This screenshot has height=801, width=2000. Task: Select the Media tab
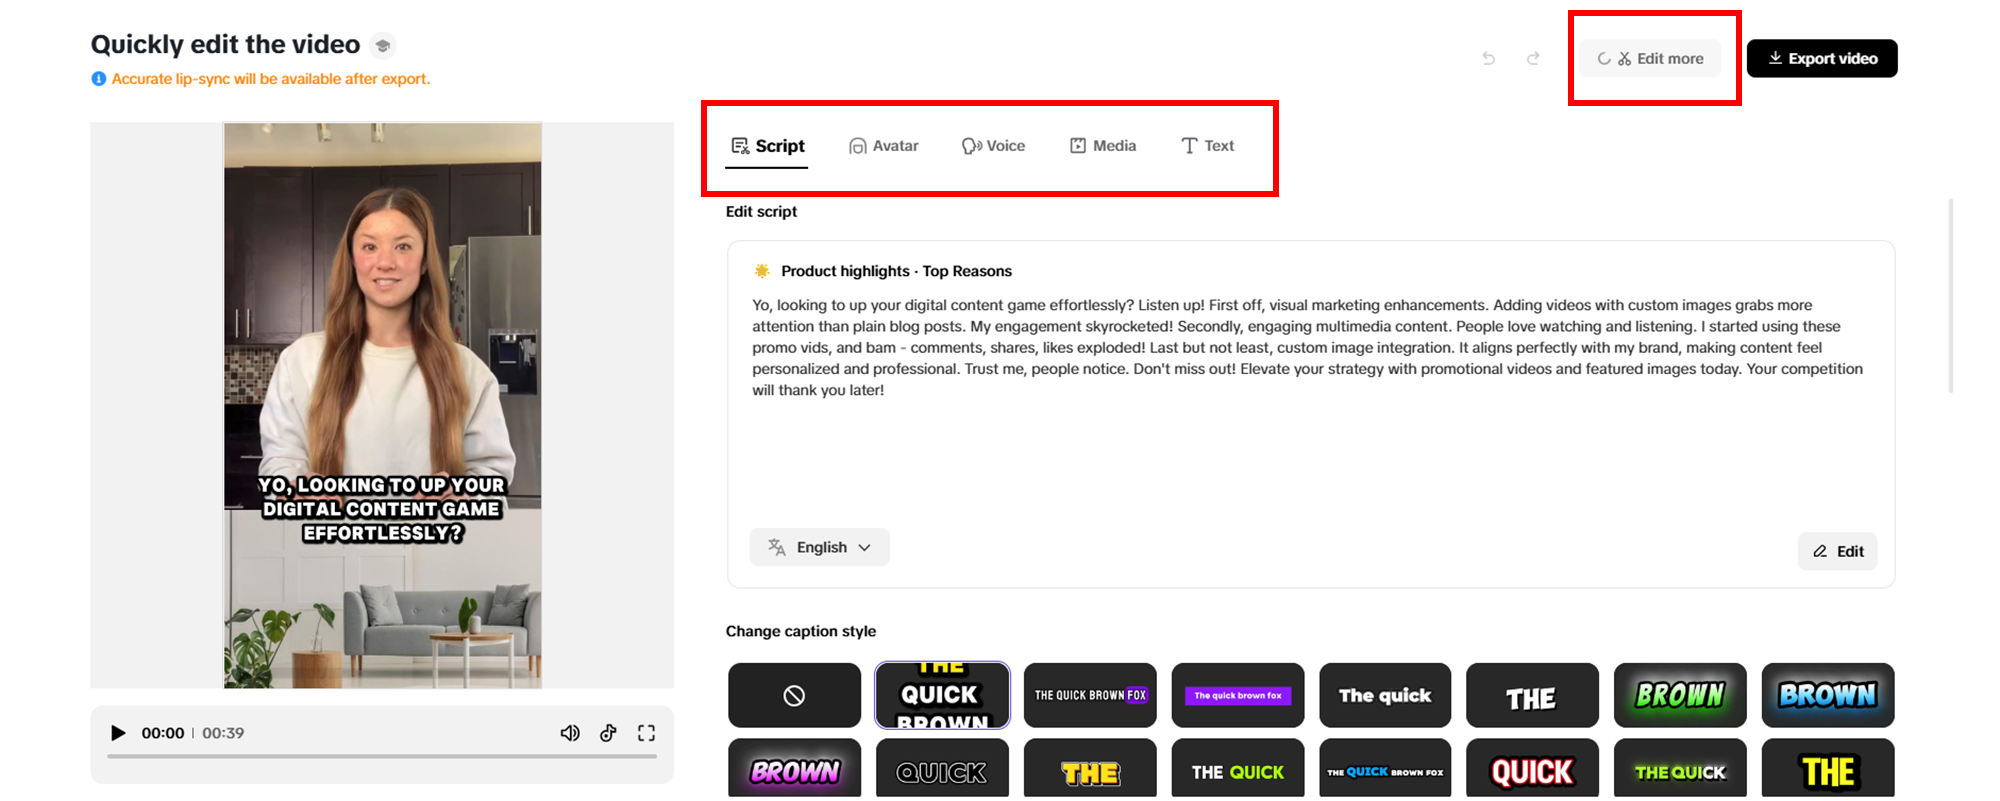[1103, 146]
